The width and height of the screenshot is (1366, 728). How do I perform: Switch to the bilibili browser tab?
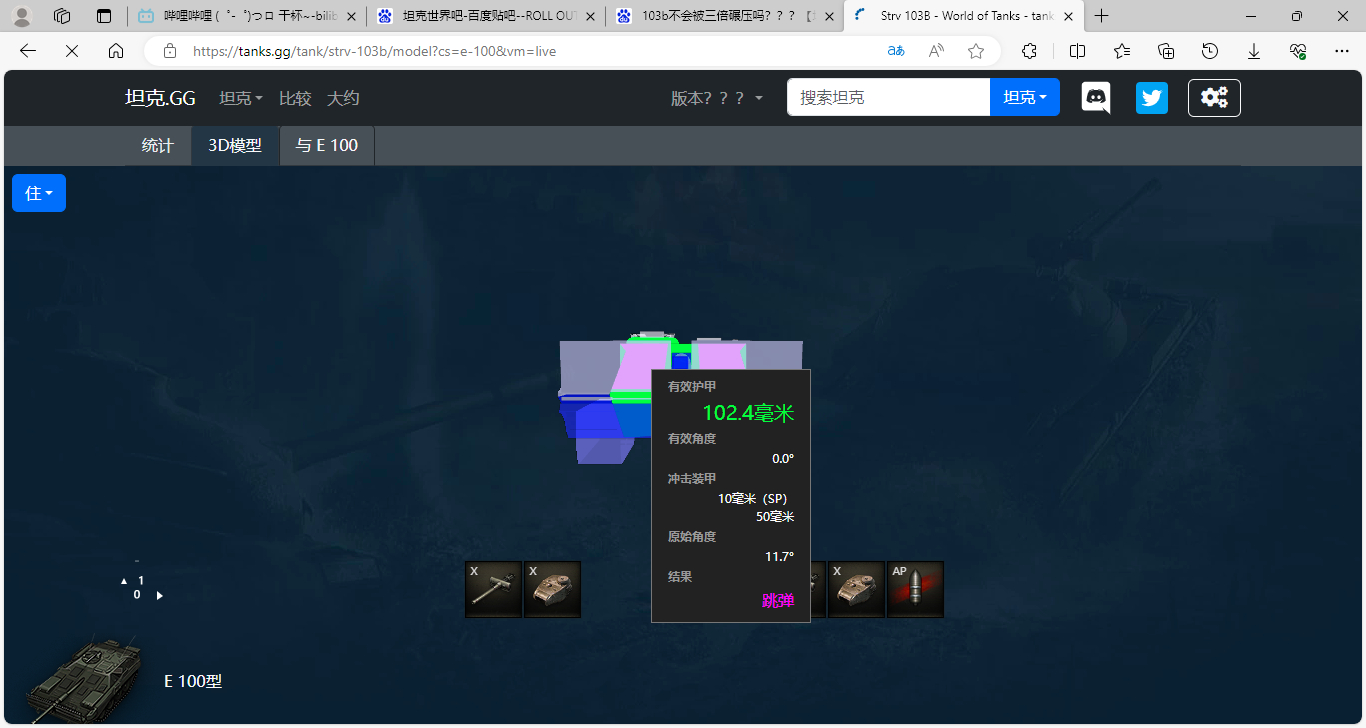tap(247, 16)
